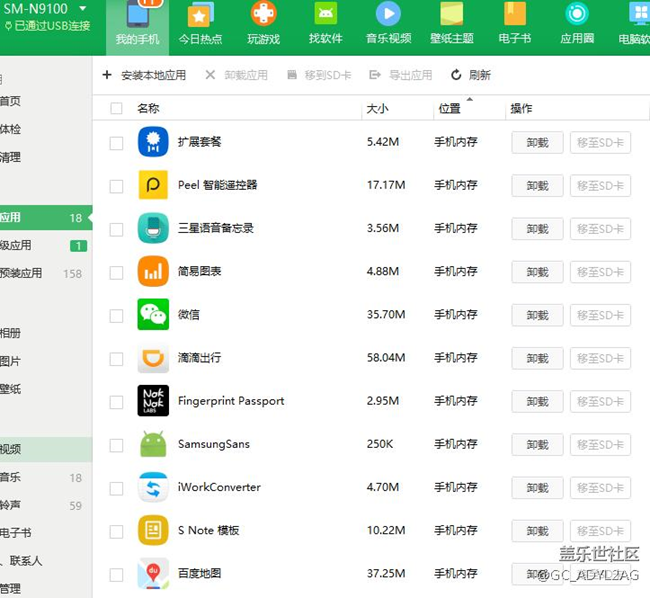Click 卸载 button for Peel 智能遥控器

pyautogui.click(x=537, y=186)
